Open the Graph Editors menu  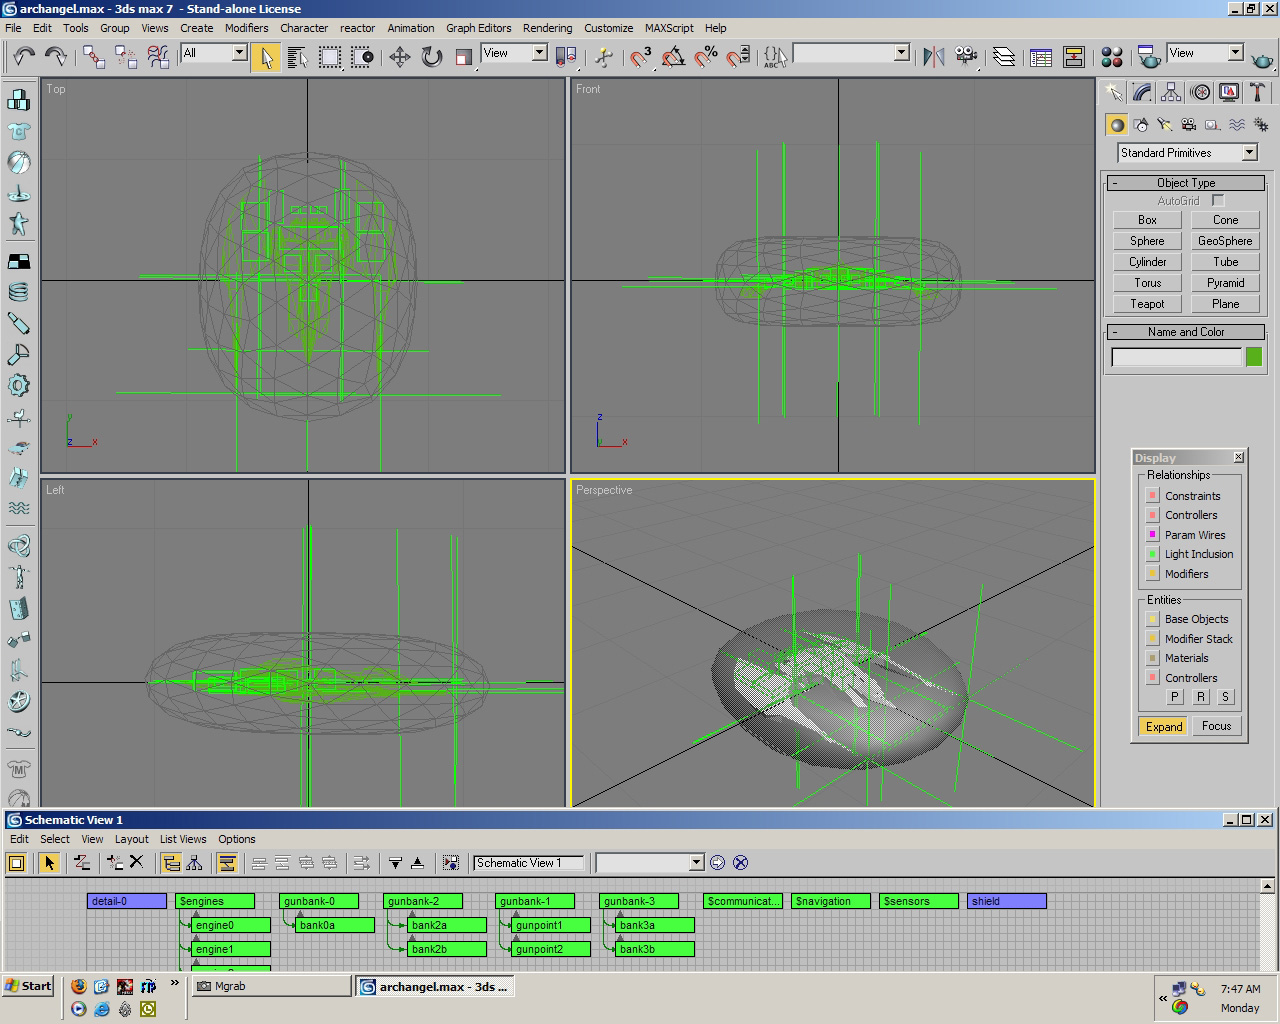[x=478, y=28]
